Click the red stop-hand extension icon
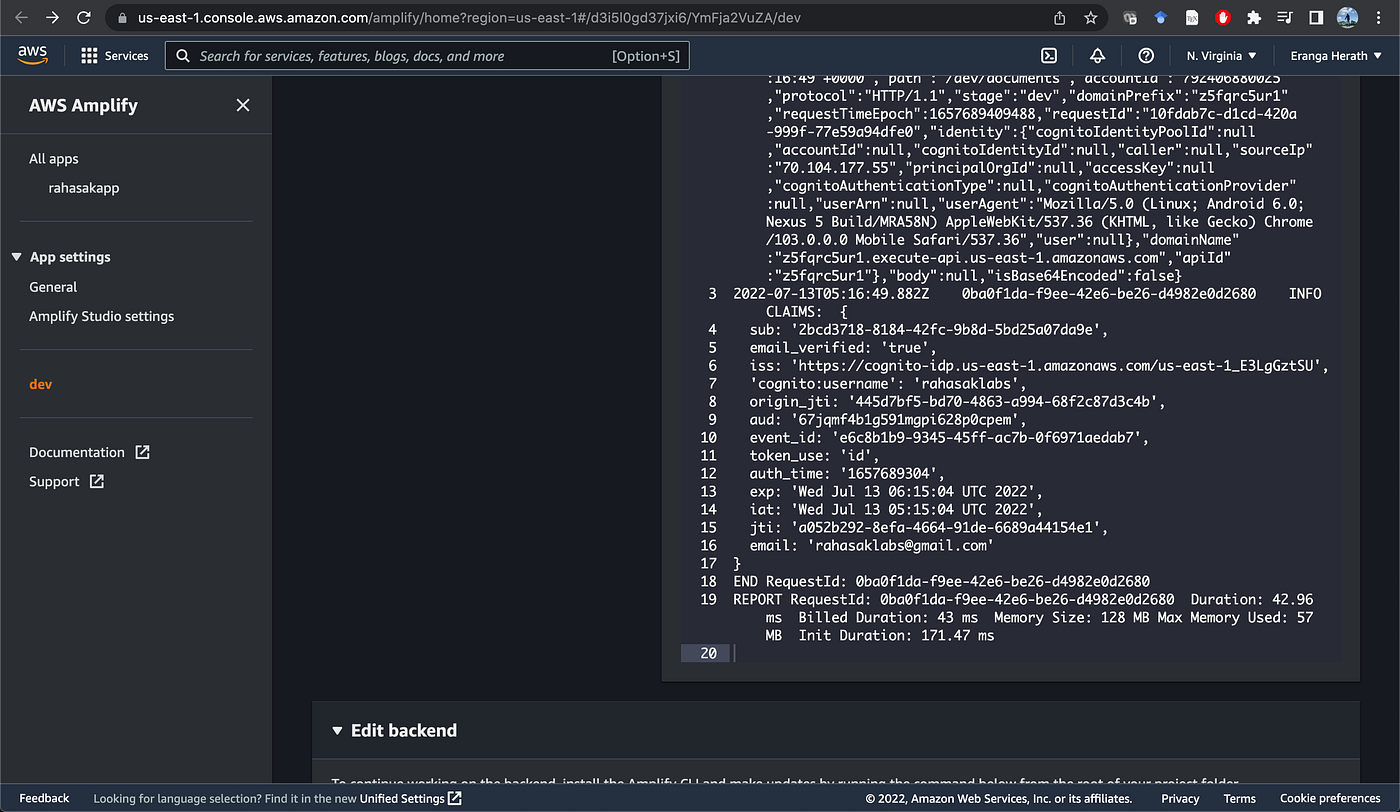Screen dimensions: 1400x812 coord(1223,18)
